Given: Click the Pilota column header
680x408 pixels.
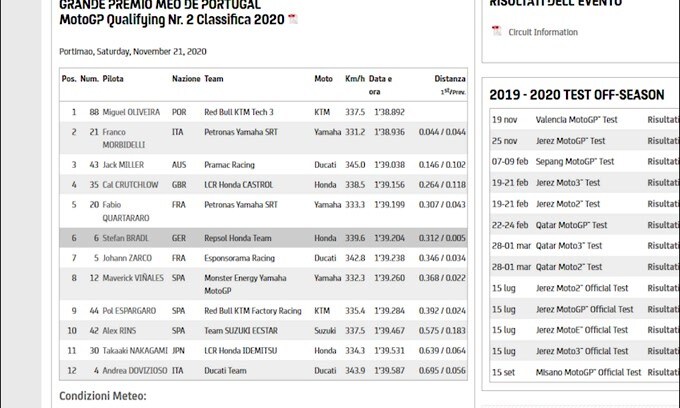Looking at the screenshot, I should [x=113, y=79].
